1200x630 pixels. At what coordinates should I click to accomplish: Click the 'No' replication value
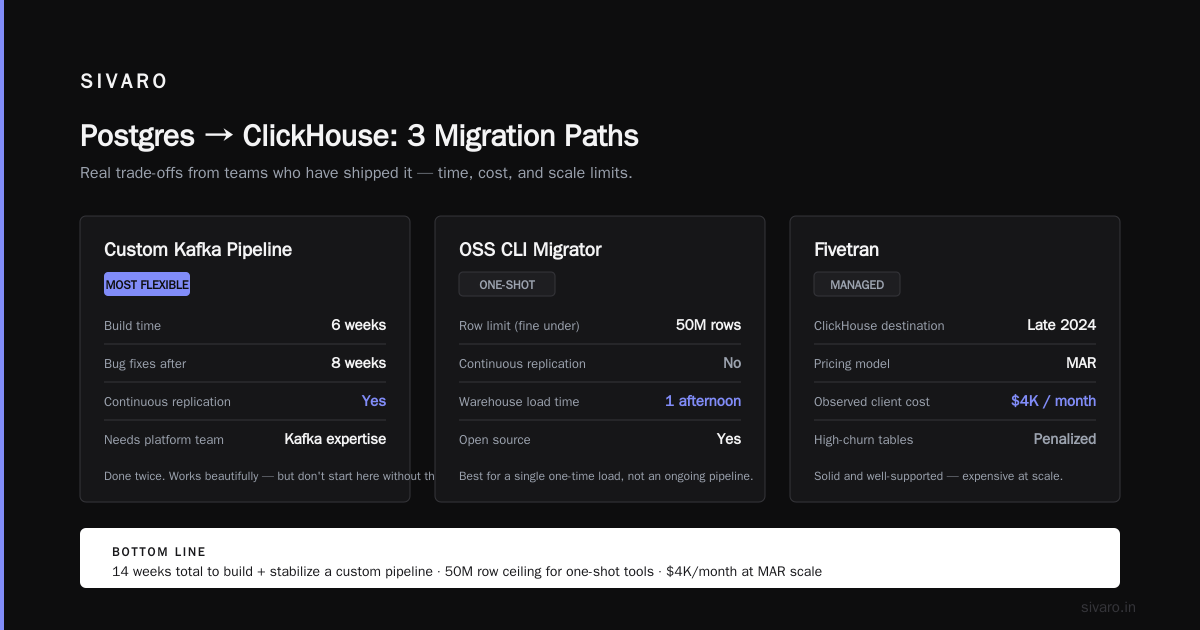[732, 363]
